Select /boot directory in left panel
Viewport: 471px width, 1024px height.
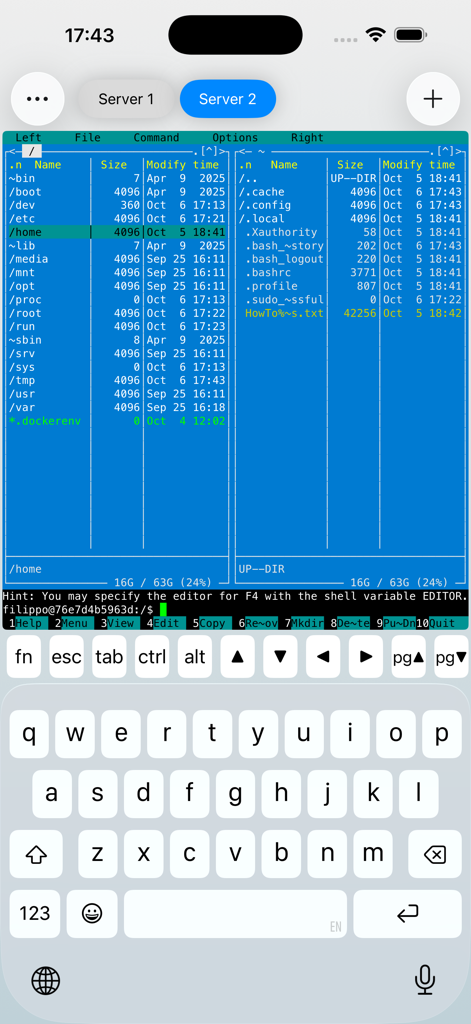coord(116,191)
